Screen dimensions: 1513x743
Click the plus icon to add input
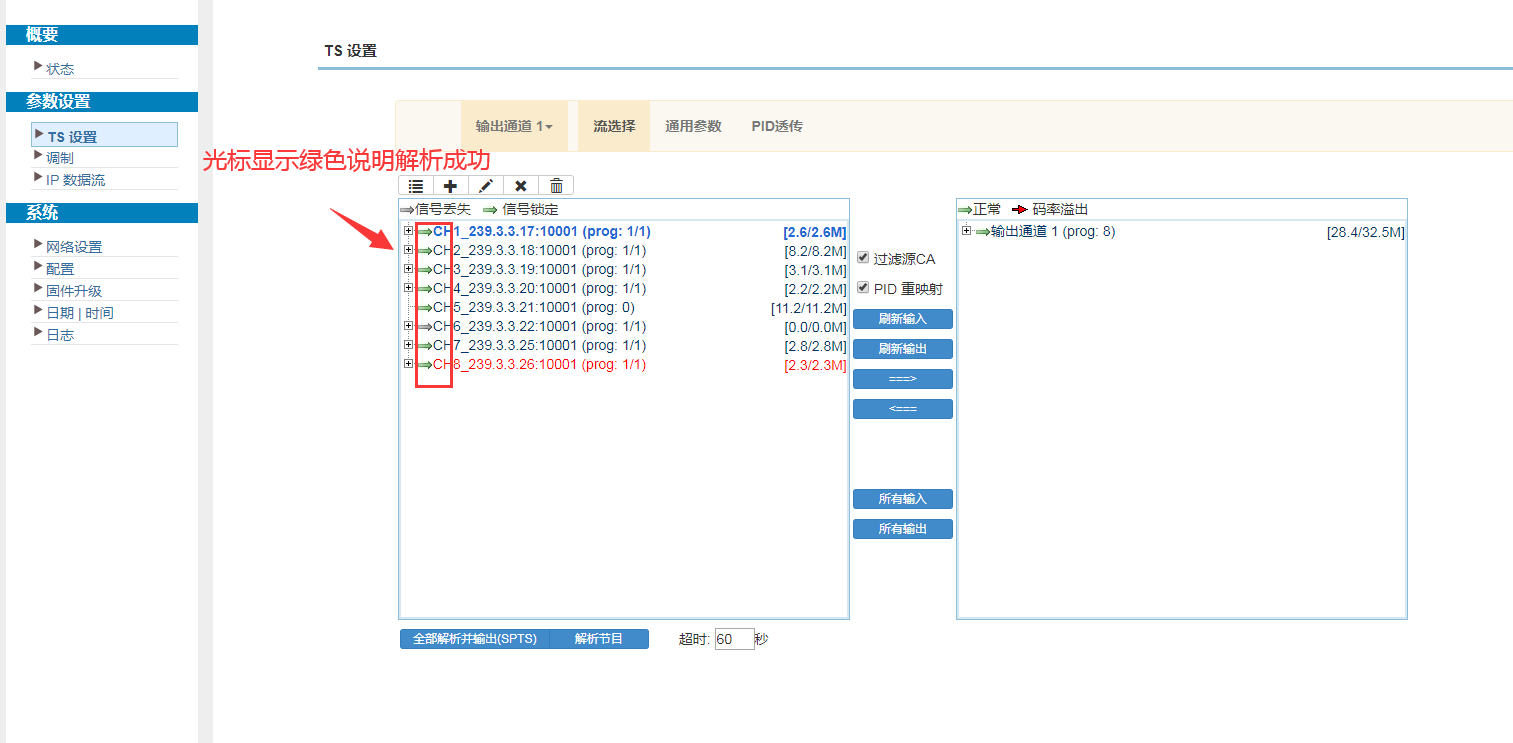click(x=451, y=186)
